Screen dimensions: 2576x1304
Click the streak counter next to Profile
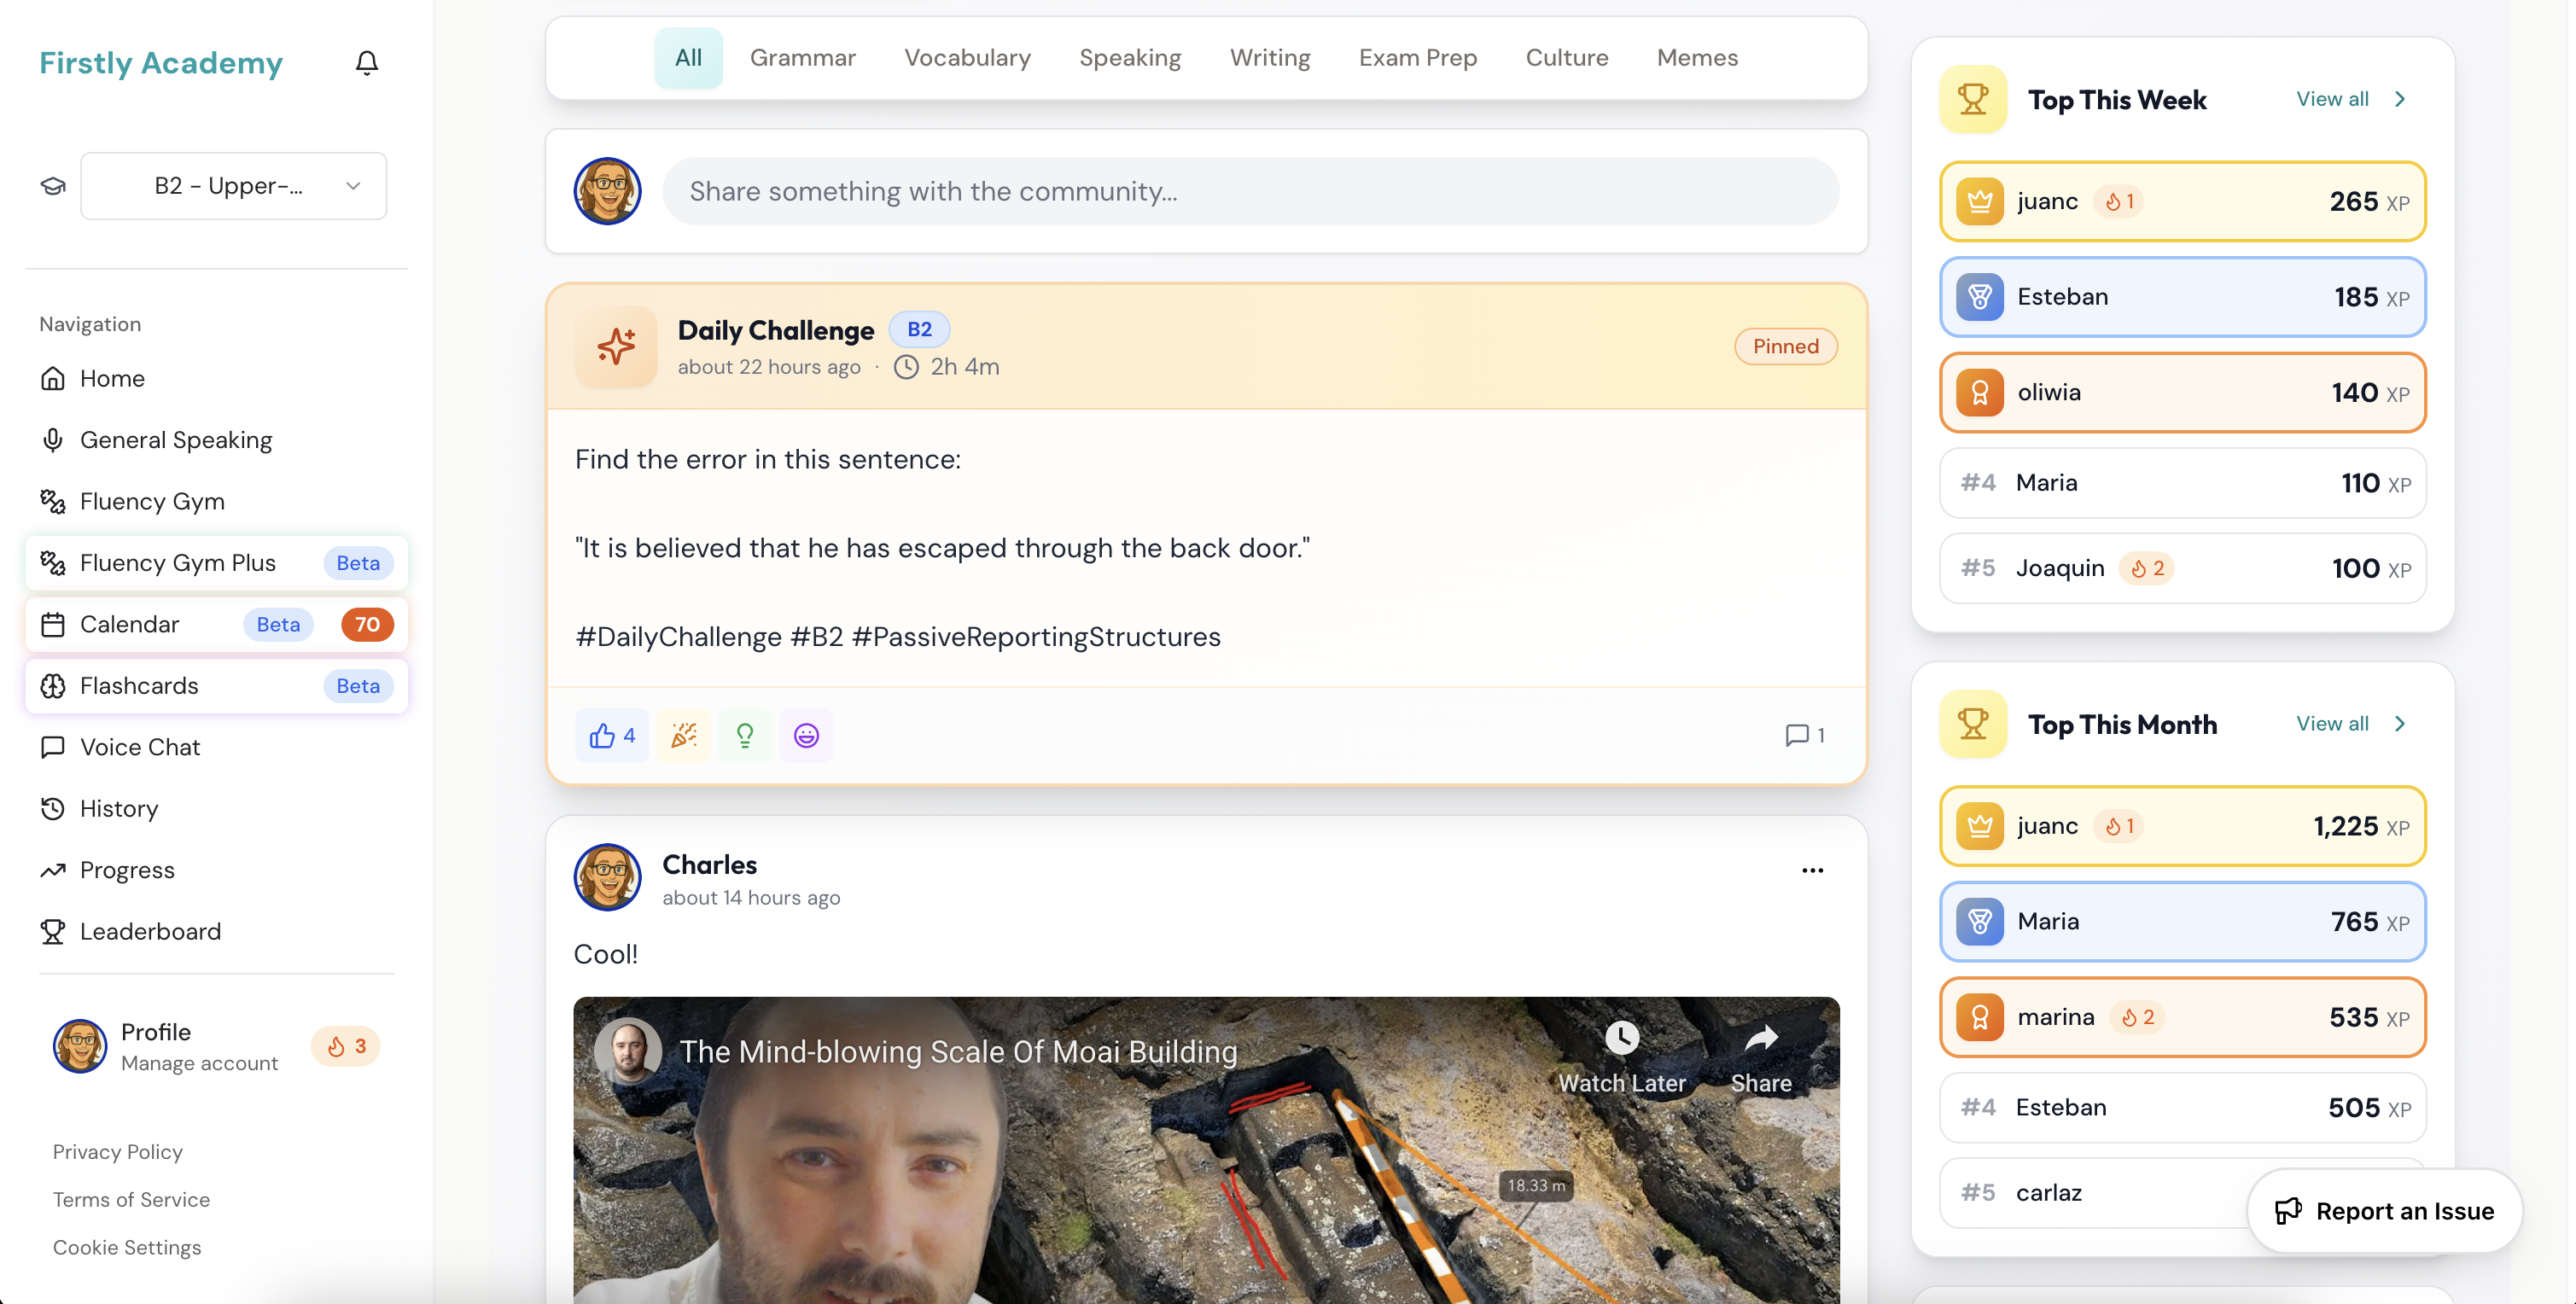coord(345,1046)
